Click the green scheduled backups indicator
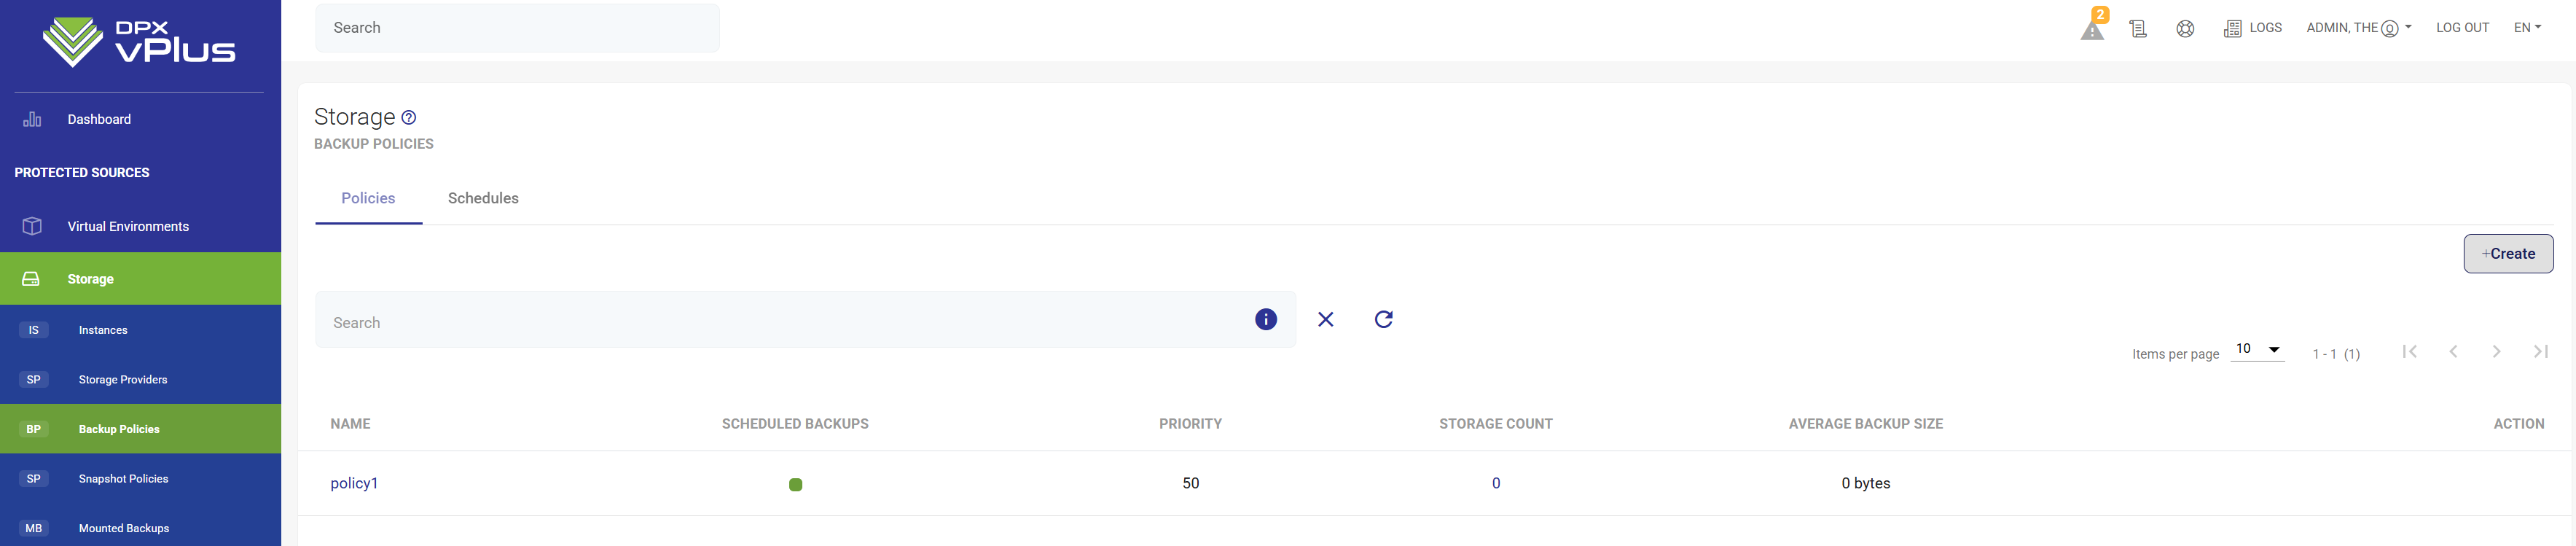 coord(795,484)
